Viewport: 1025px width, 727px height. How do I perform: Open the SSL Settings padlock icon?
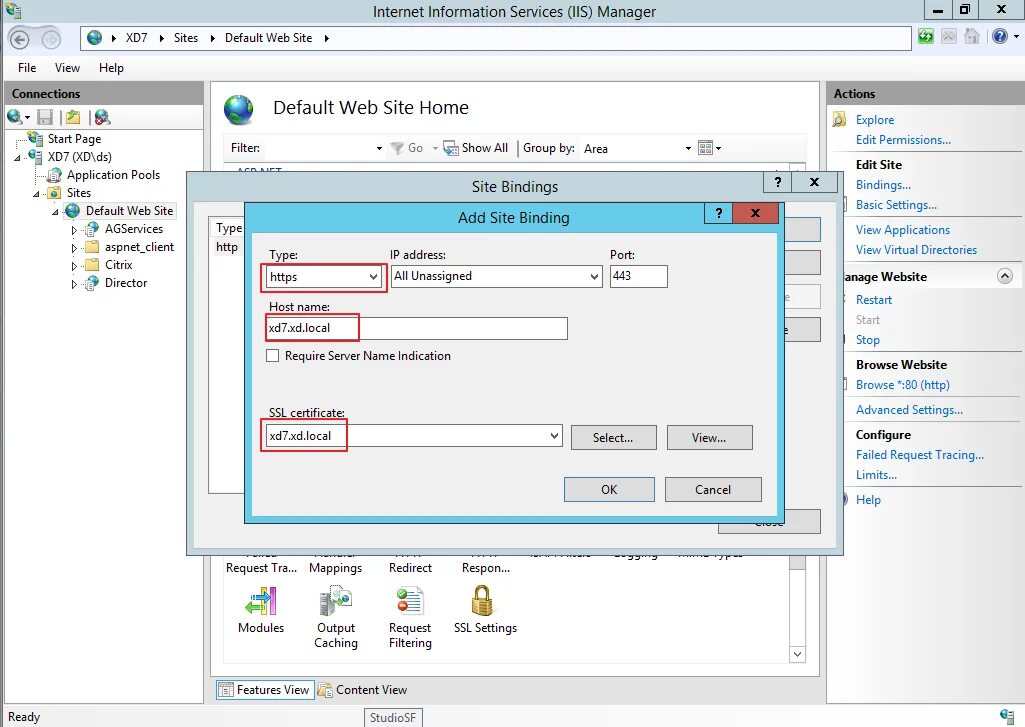coord(482,600)
